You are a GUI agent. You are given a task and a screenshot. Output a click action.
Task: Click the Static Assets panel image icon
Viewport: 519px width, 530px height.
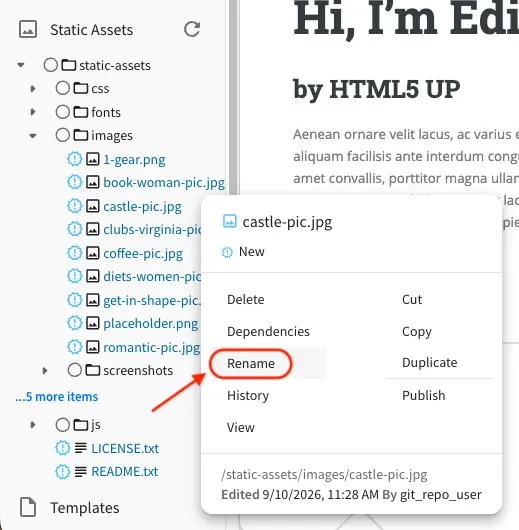[x=28, y=29]
